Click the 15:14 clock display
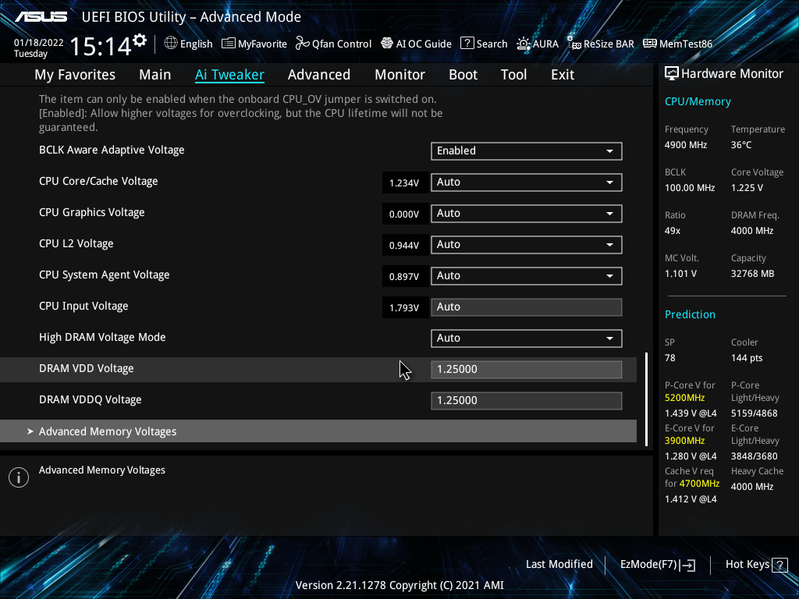Image resolution: width=799 pixels, height=599 pixels. [100, 46]
